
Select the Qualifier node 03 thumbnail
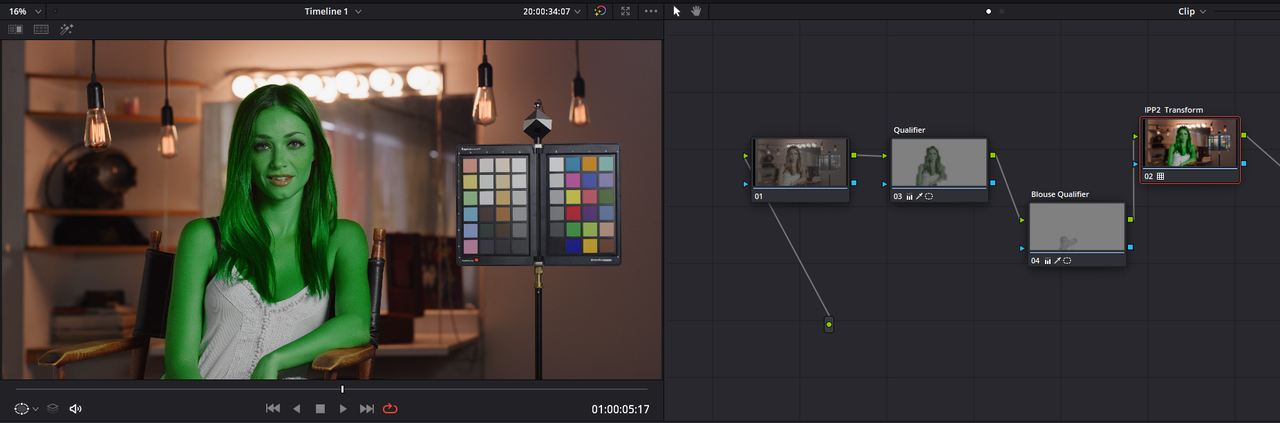[x=939, y=162]
